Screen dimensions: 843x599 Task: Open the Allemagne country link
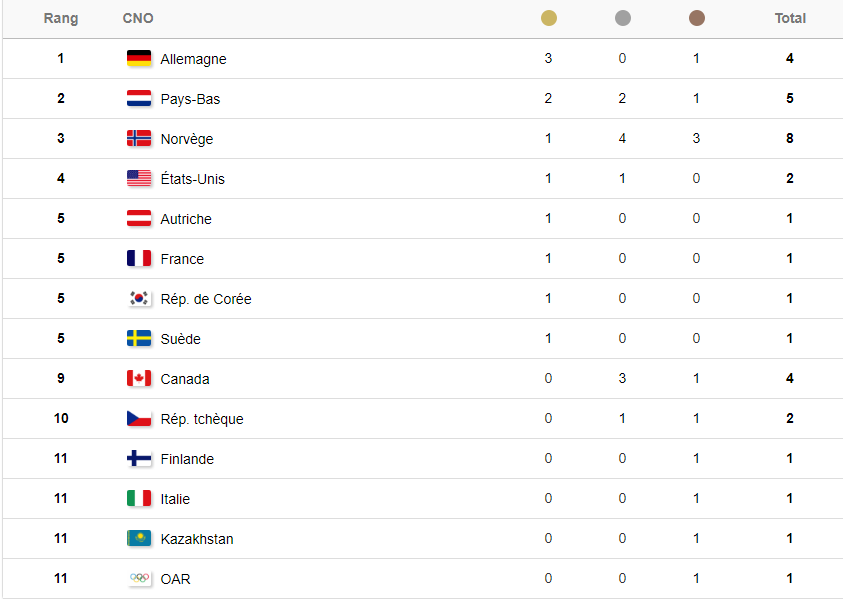[x=194, y=59]
